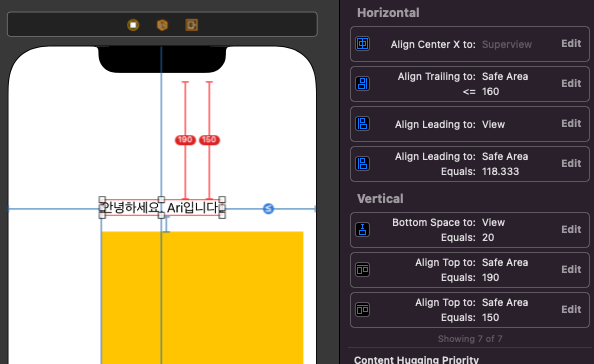This screenshot has width=594, height=364.
Task: Click the Superview text in Center X row
Action: [x=507, y=44]
